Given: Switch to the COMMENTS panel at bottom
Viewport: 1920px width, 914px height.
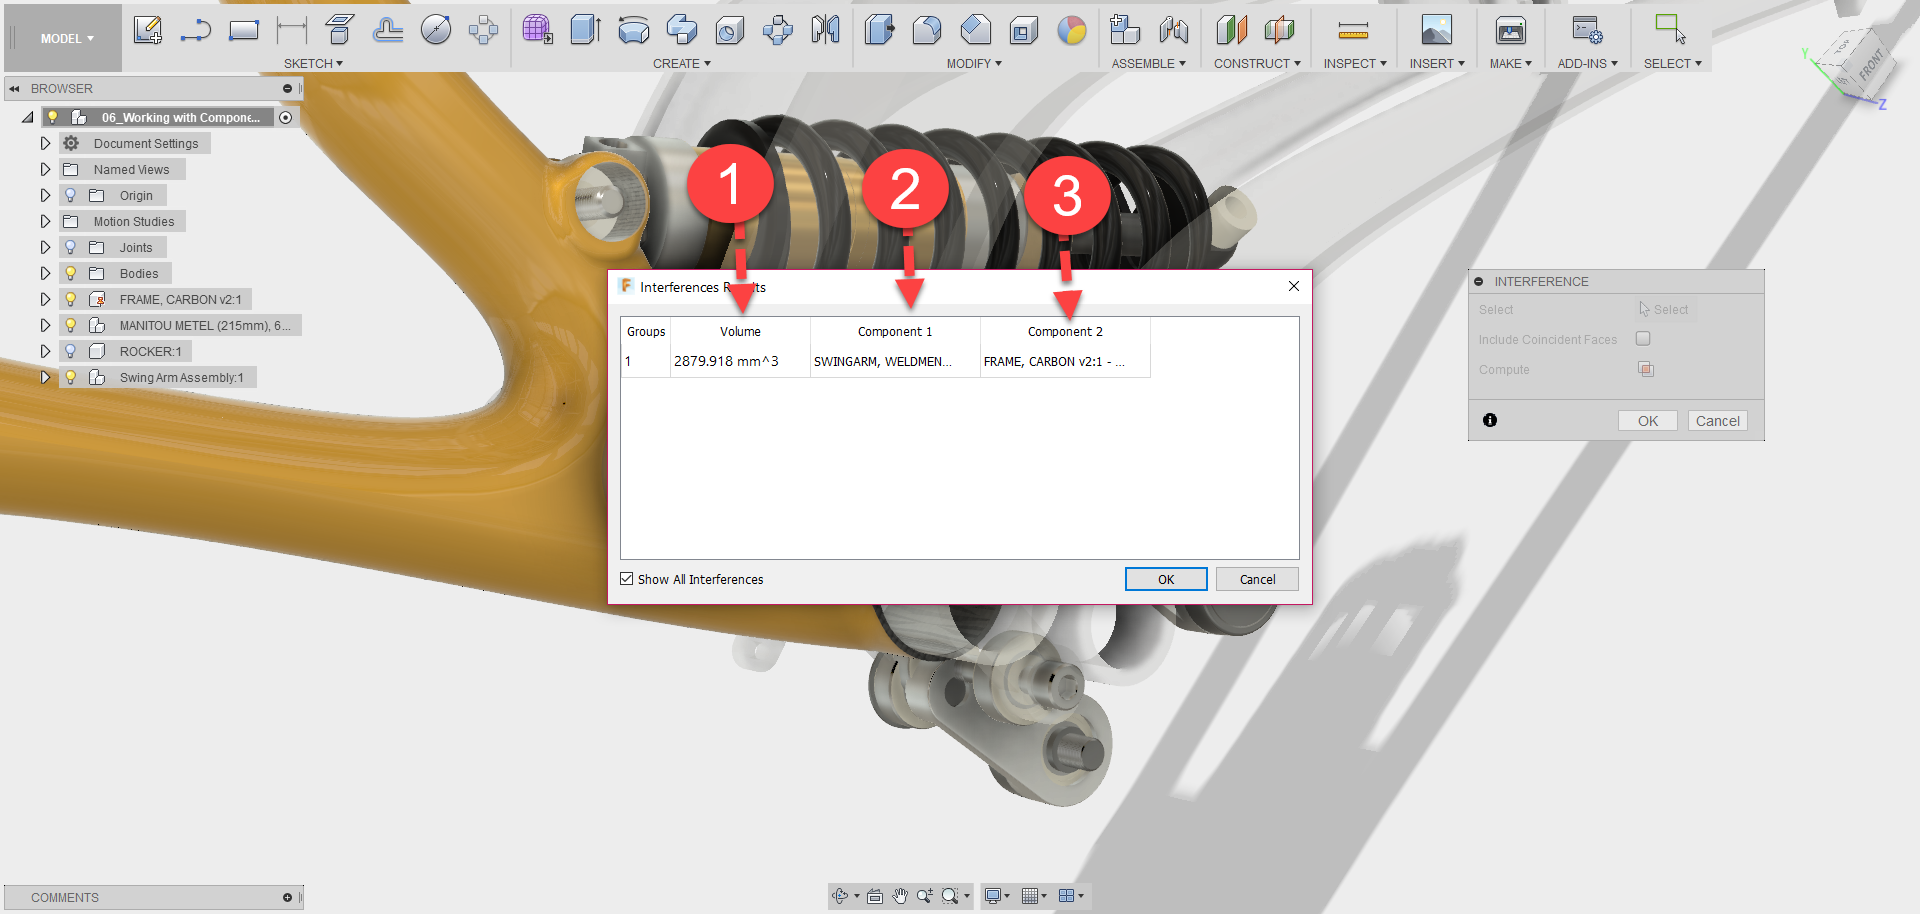Looking at the screenshot, I should pyautogui.click(x=64, y=897).
